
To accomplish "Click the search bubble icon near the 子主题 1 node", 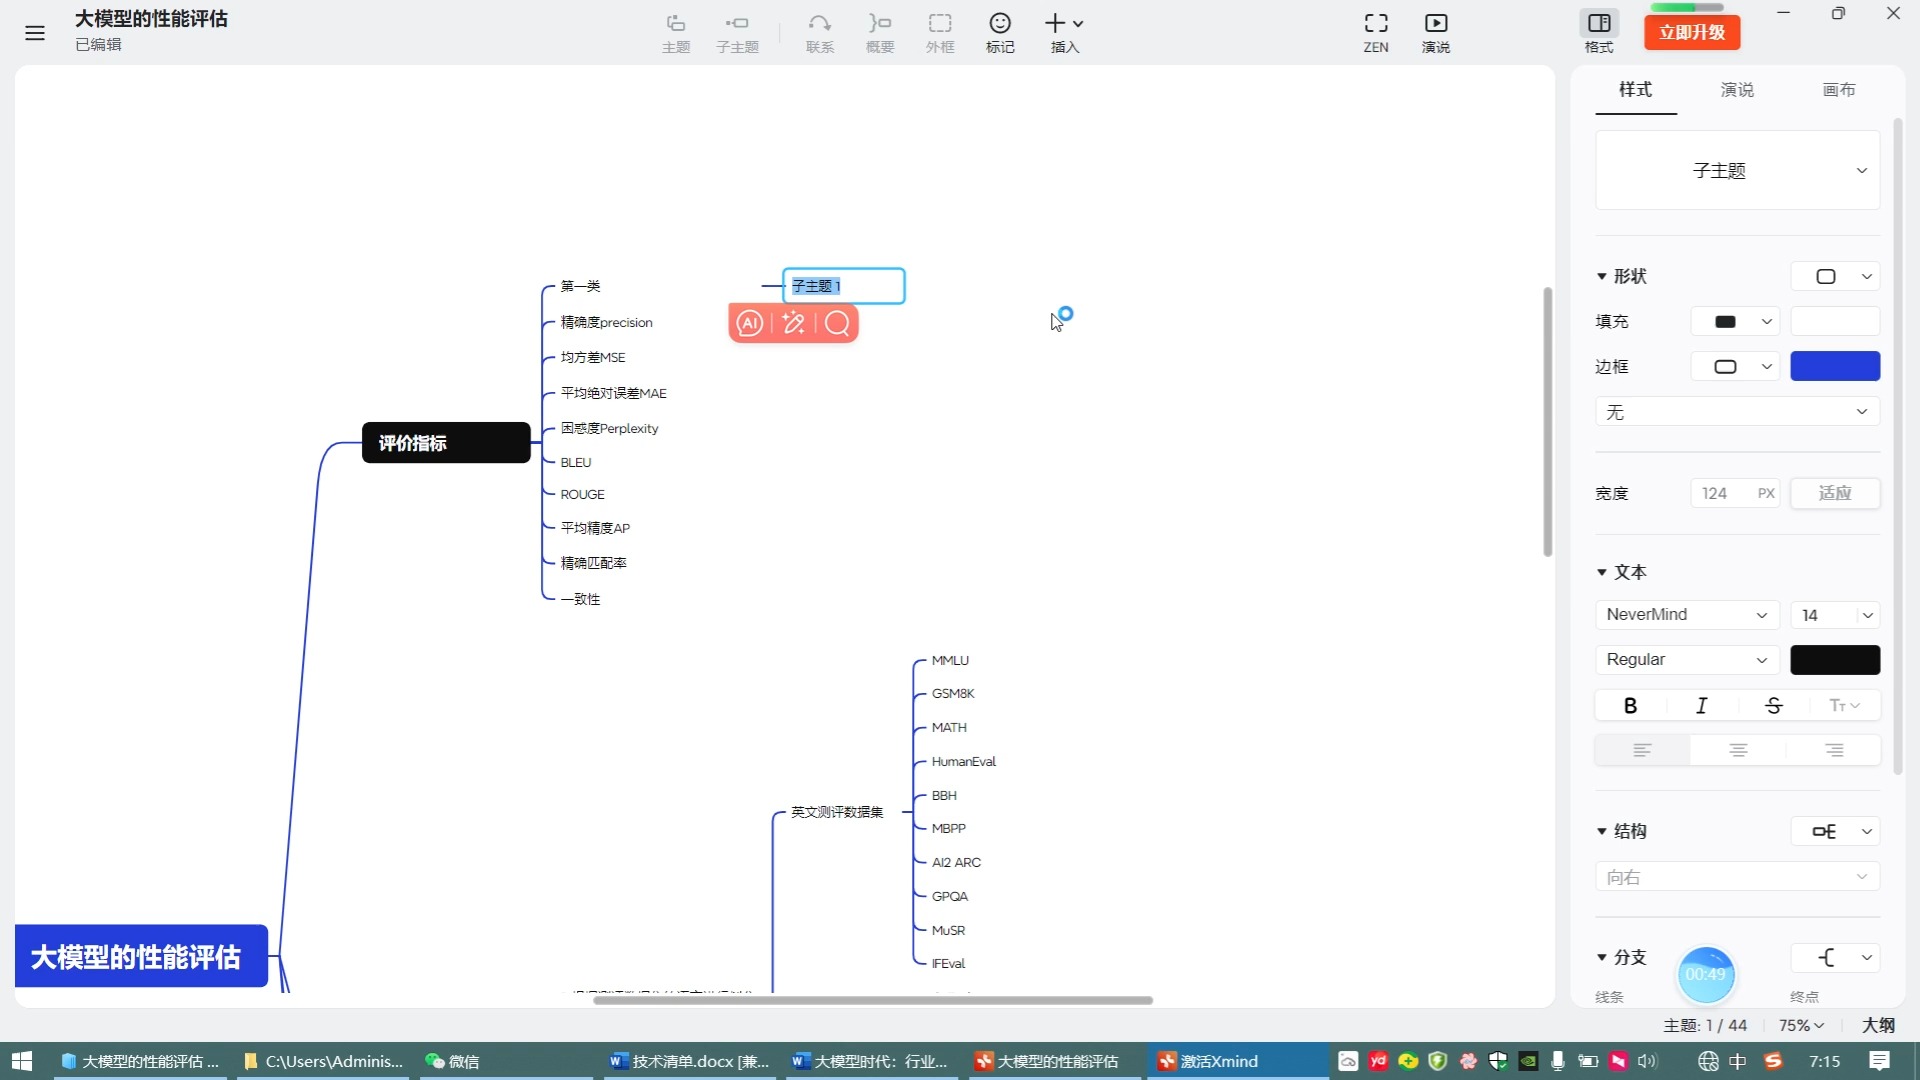I will [x=838, y=323].
